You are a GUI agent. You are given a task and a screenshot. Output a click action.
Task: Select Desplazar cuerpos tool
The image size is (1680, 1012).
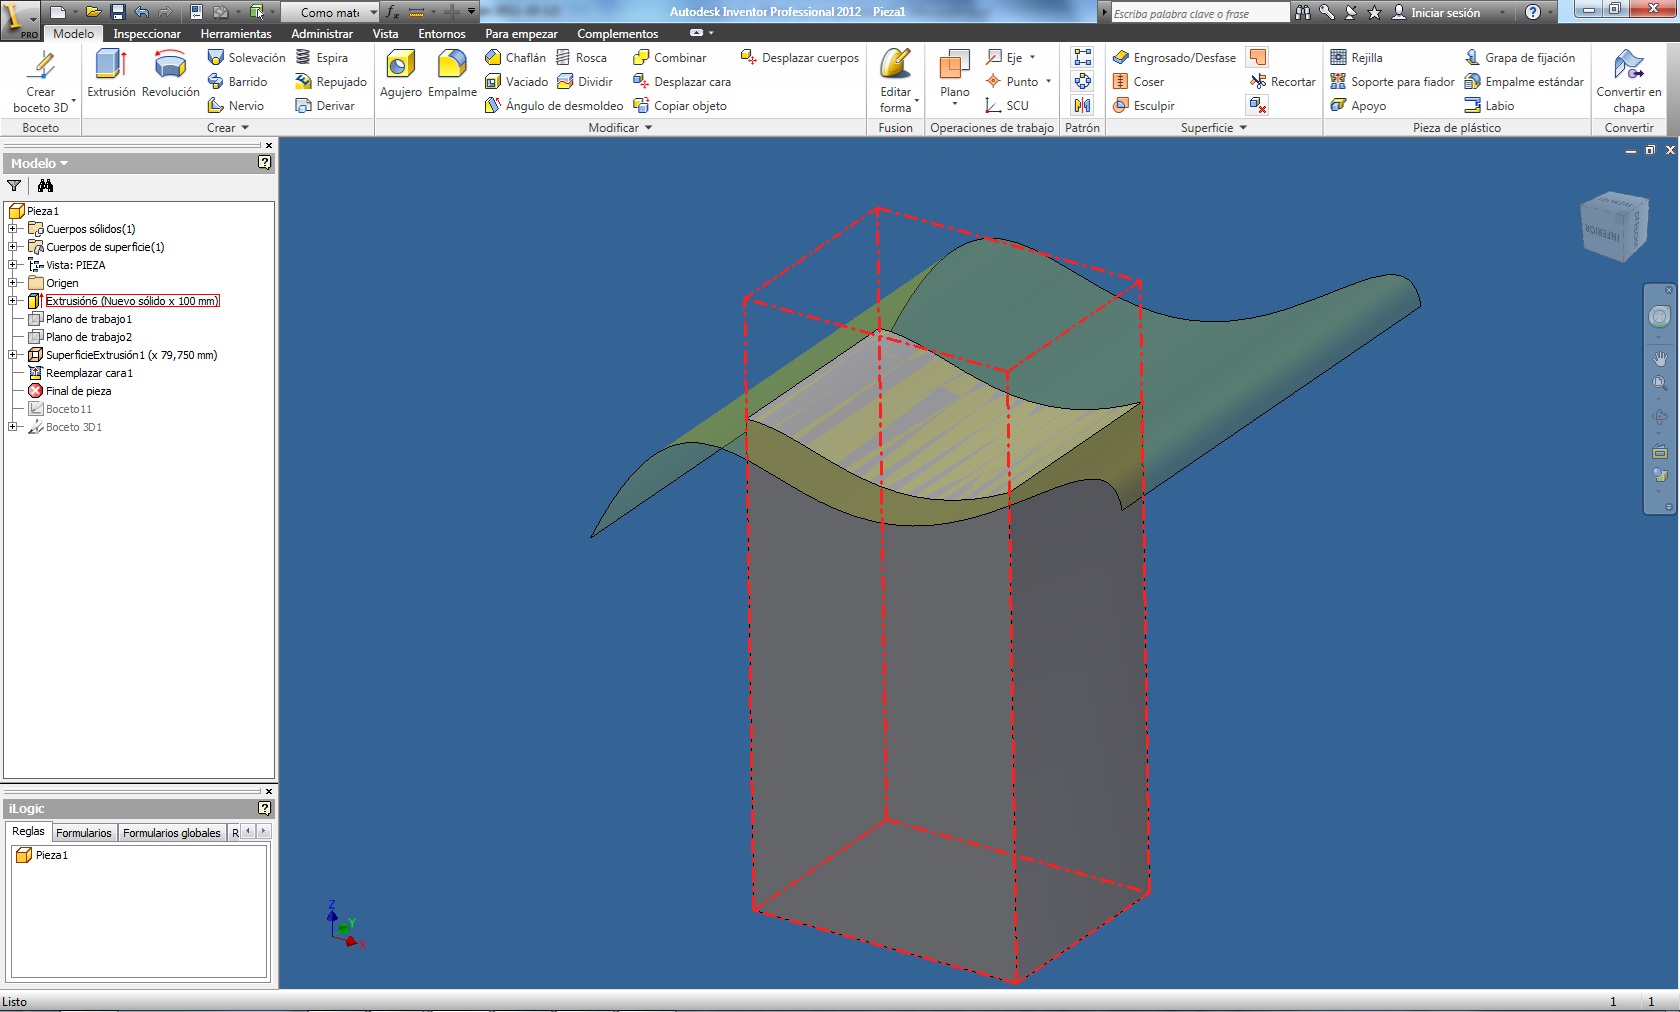800,58
